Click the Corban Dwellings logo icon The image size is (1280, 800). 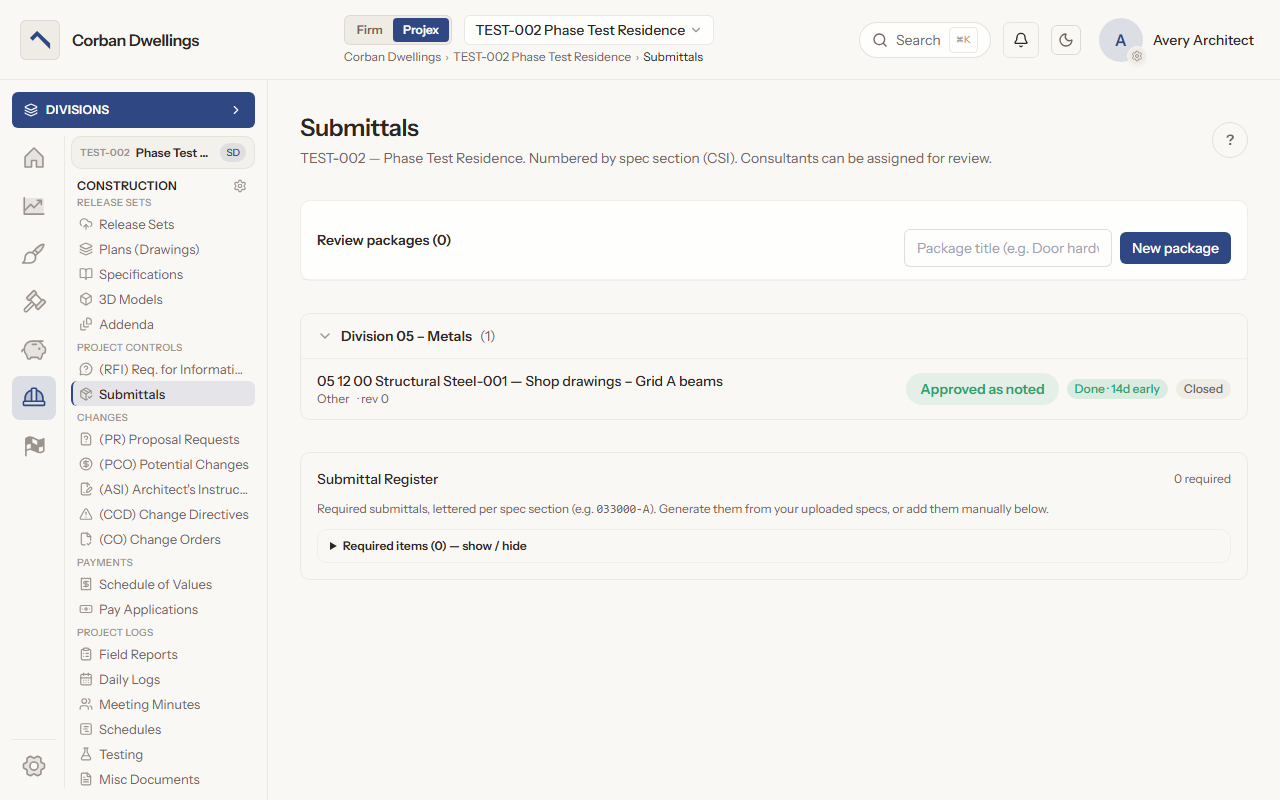tap(40, 40)
